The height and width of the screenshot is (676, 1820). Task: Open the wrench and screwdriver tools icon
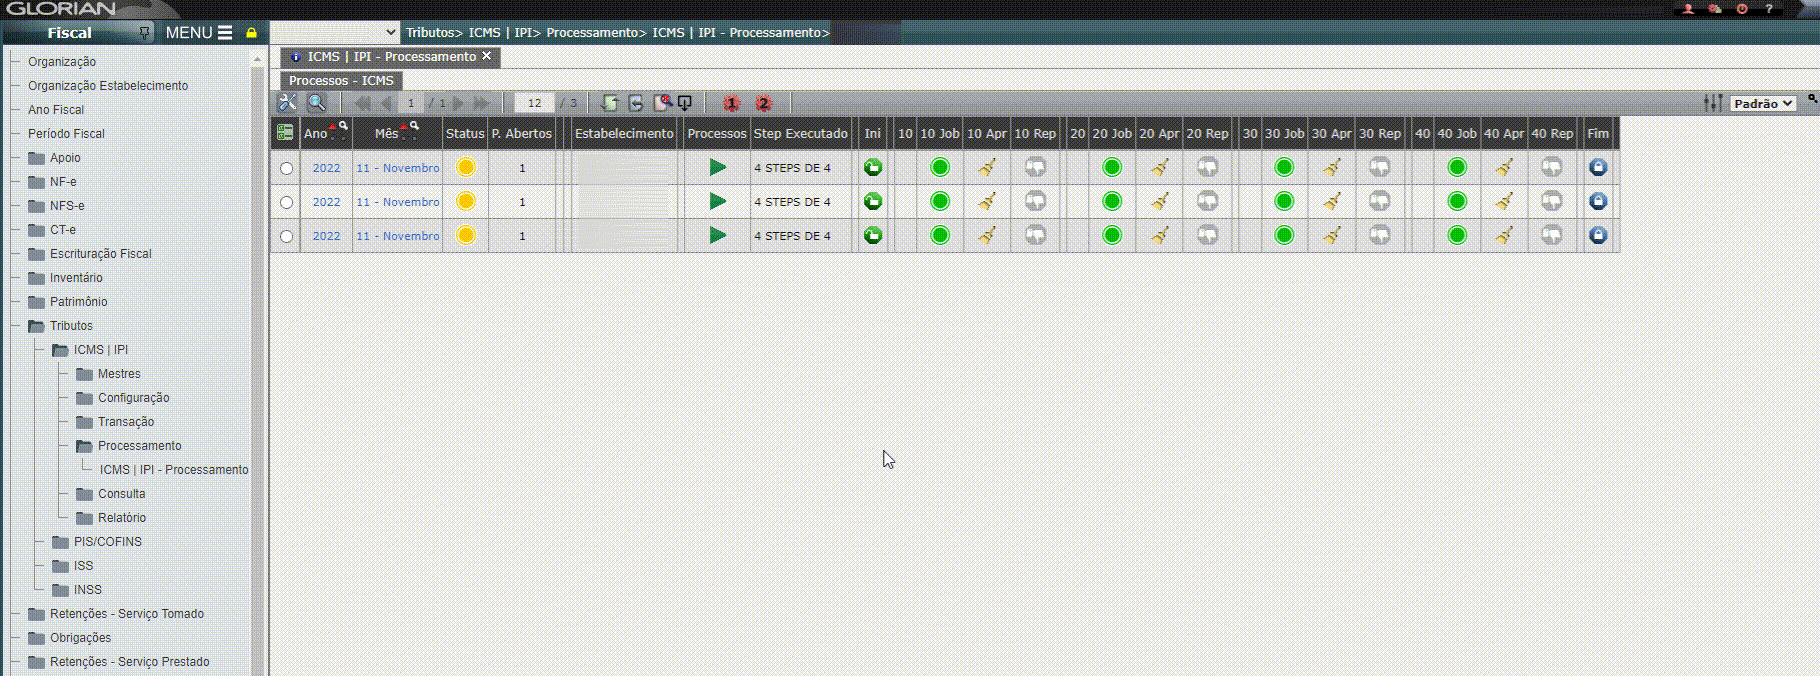pos(287,103)
